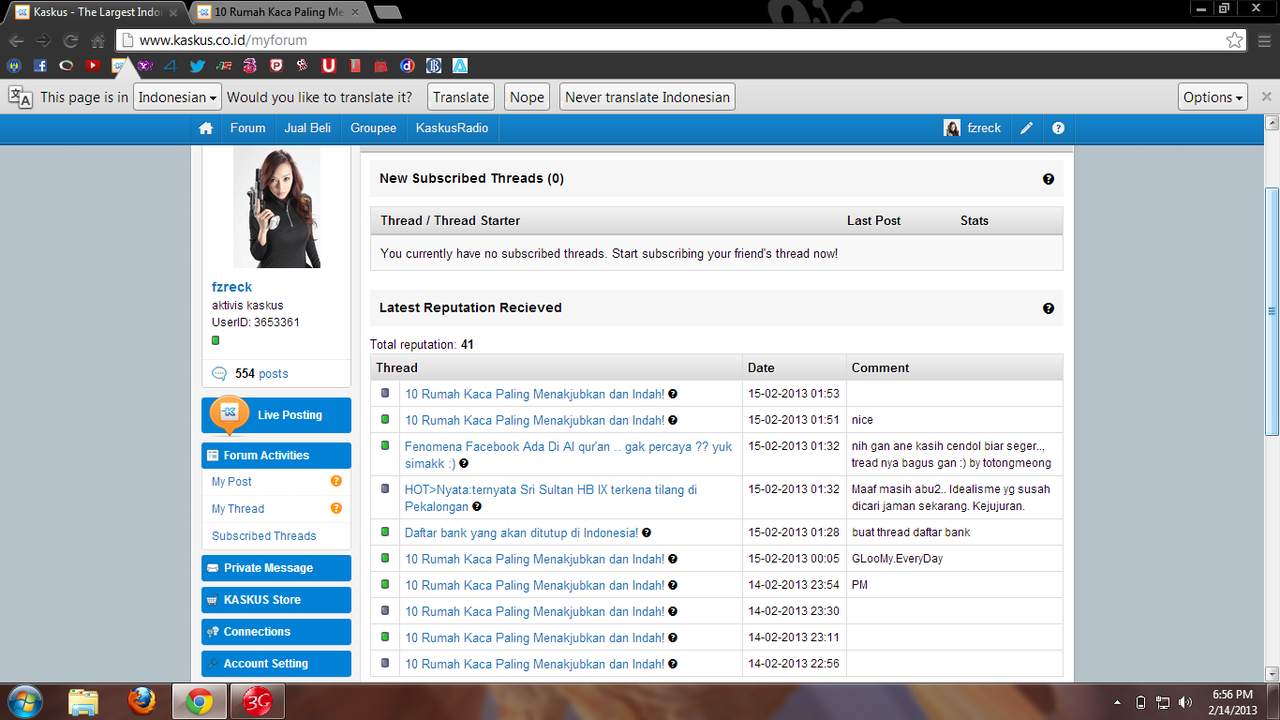Open 'Fenomena Facebook Ada Di Al qur'an' thread
The image size is (1280, 720).
coord(568,455)
